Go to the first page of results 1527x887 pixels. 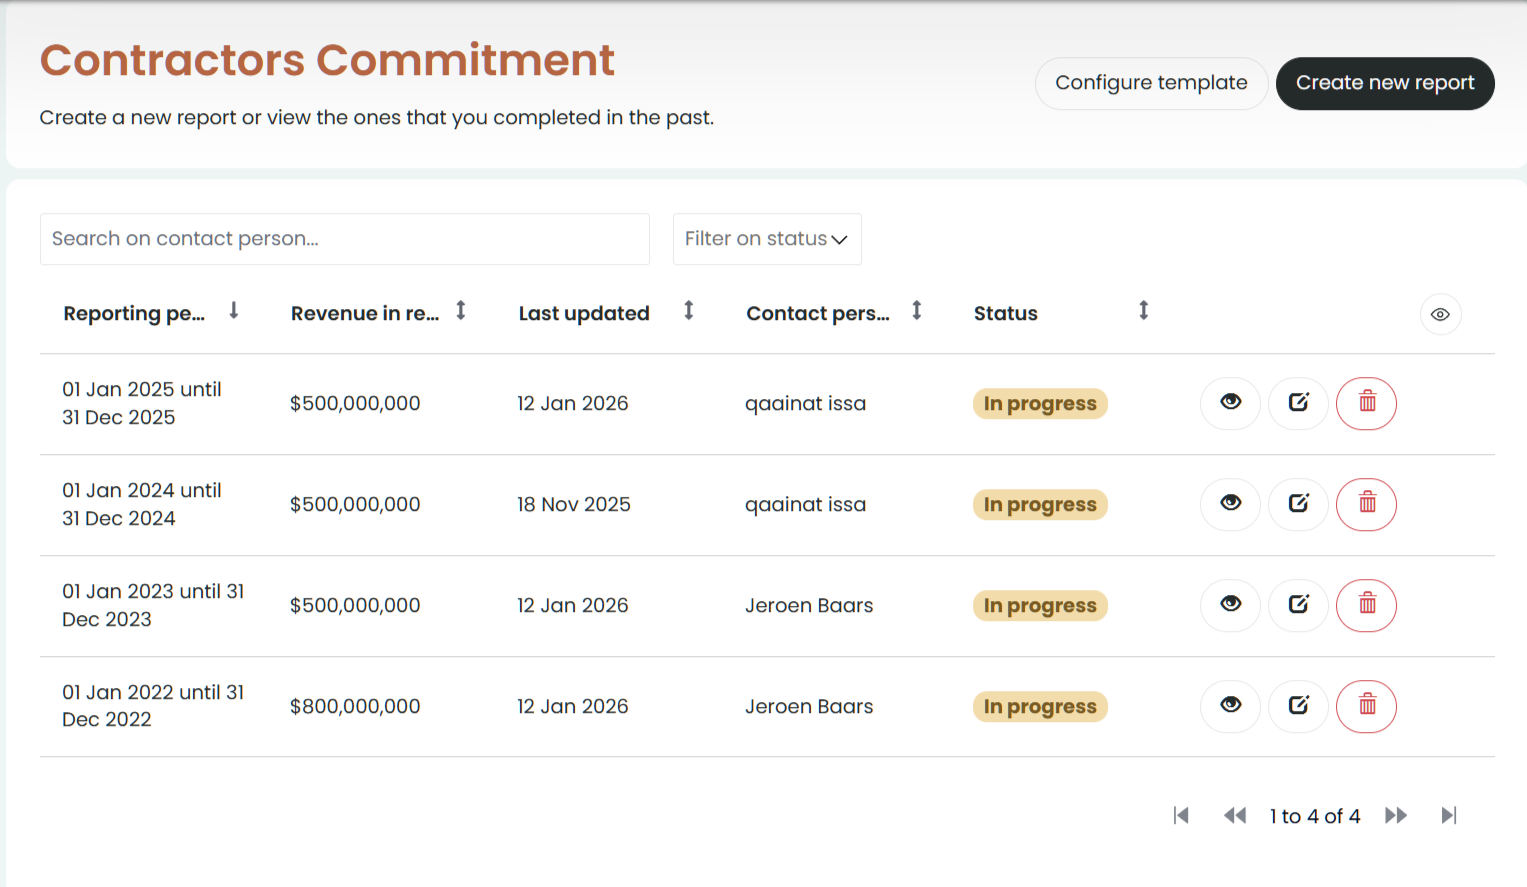pos(1181,816)
